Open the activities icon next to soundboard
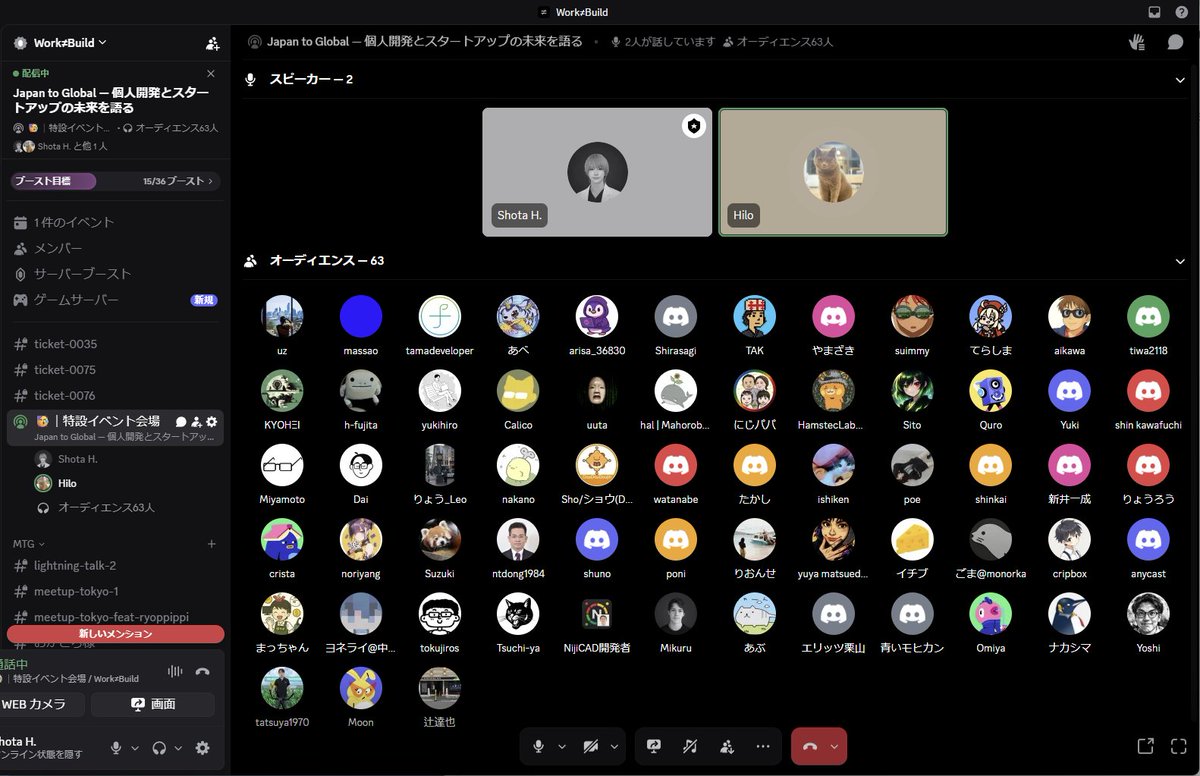This screenshot has height=776, width=1200. coord(727,746)
